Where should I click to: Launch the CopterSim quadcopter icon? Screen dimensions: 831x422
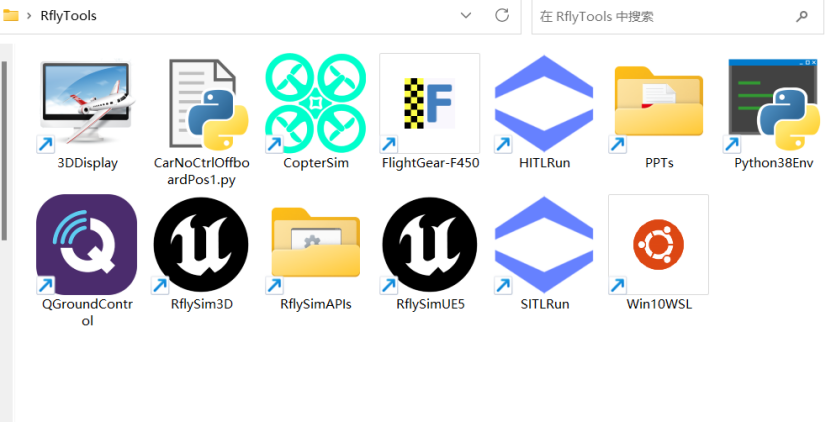316,103
